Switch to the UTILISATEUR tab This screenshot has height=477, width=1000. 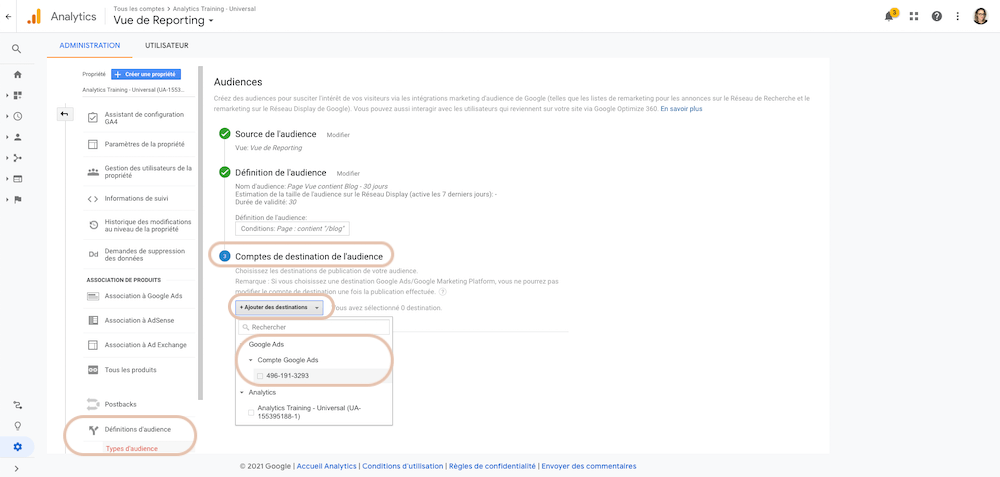166,45
